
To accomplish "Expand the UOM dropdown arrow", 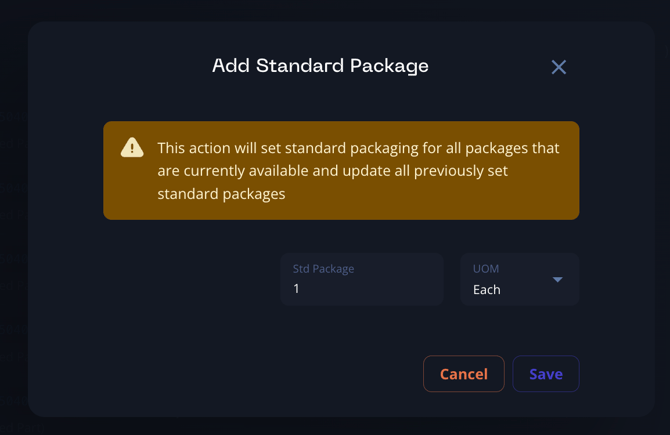I will (x=558, y=280).
